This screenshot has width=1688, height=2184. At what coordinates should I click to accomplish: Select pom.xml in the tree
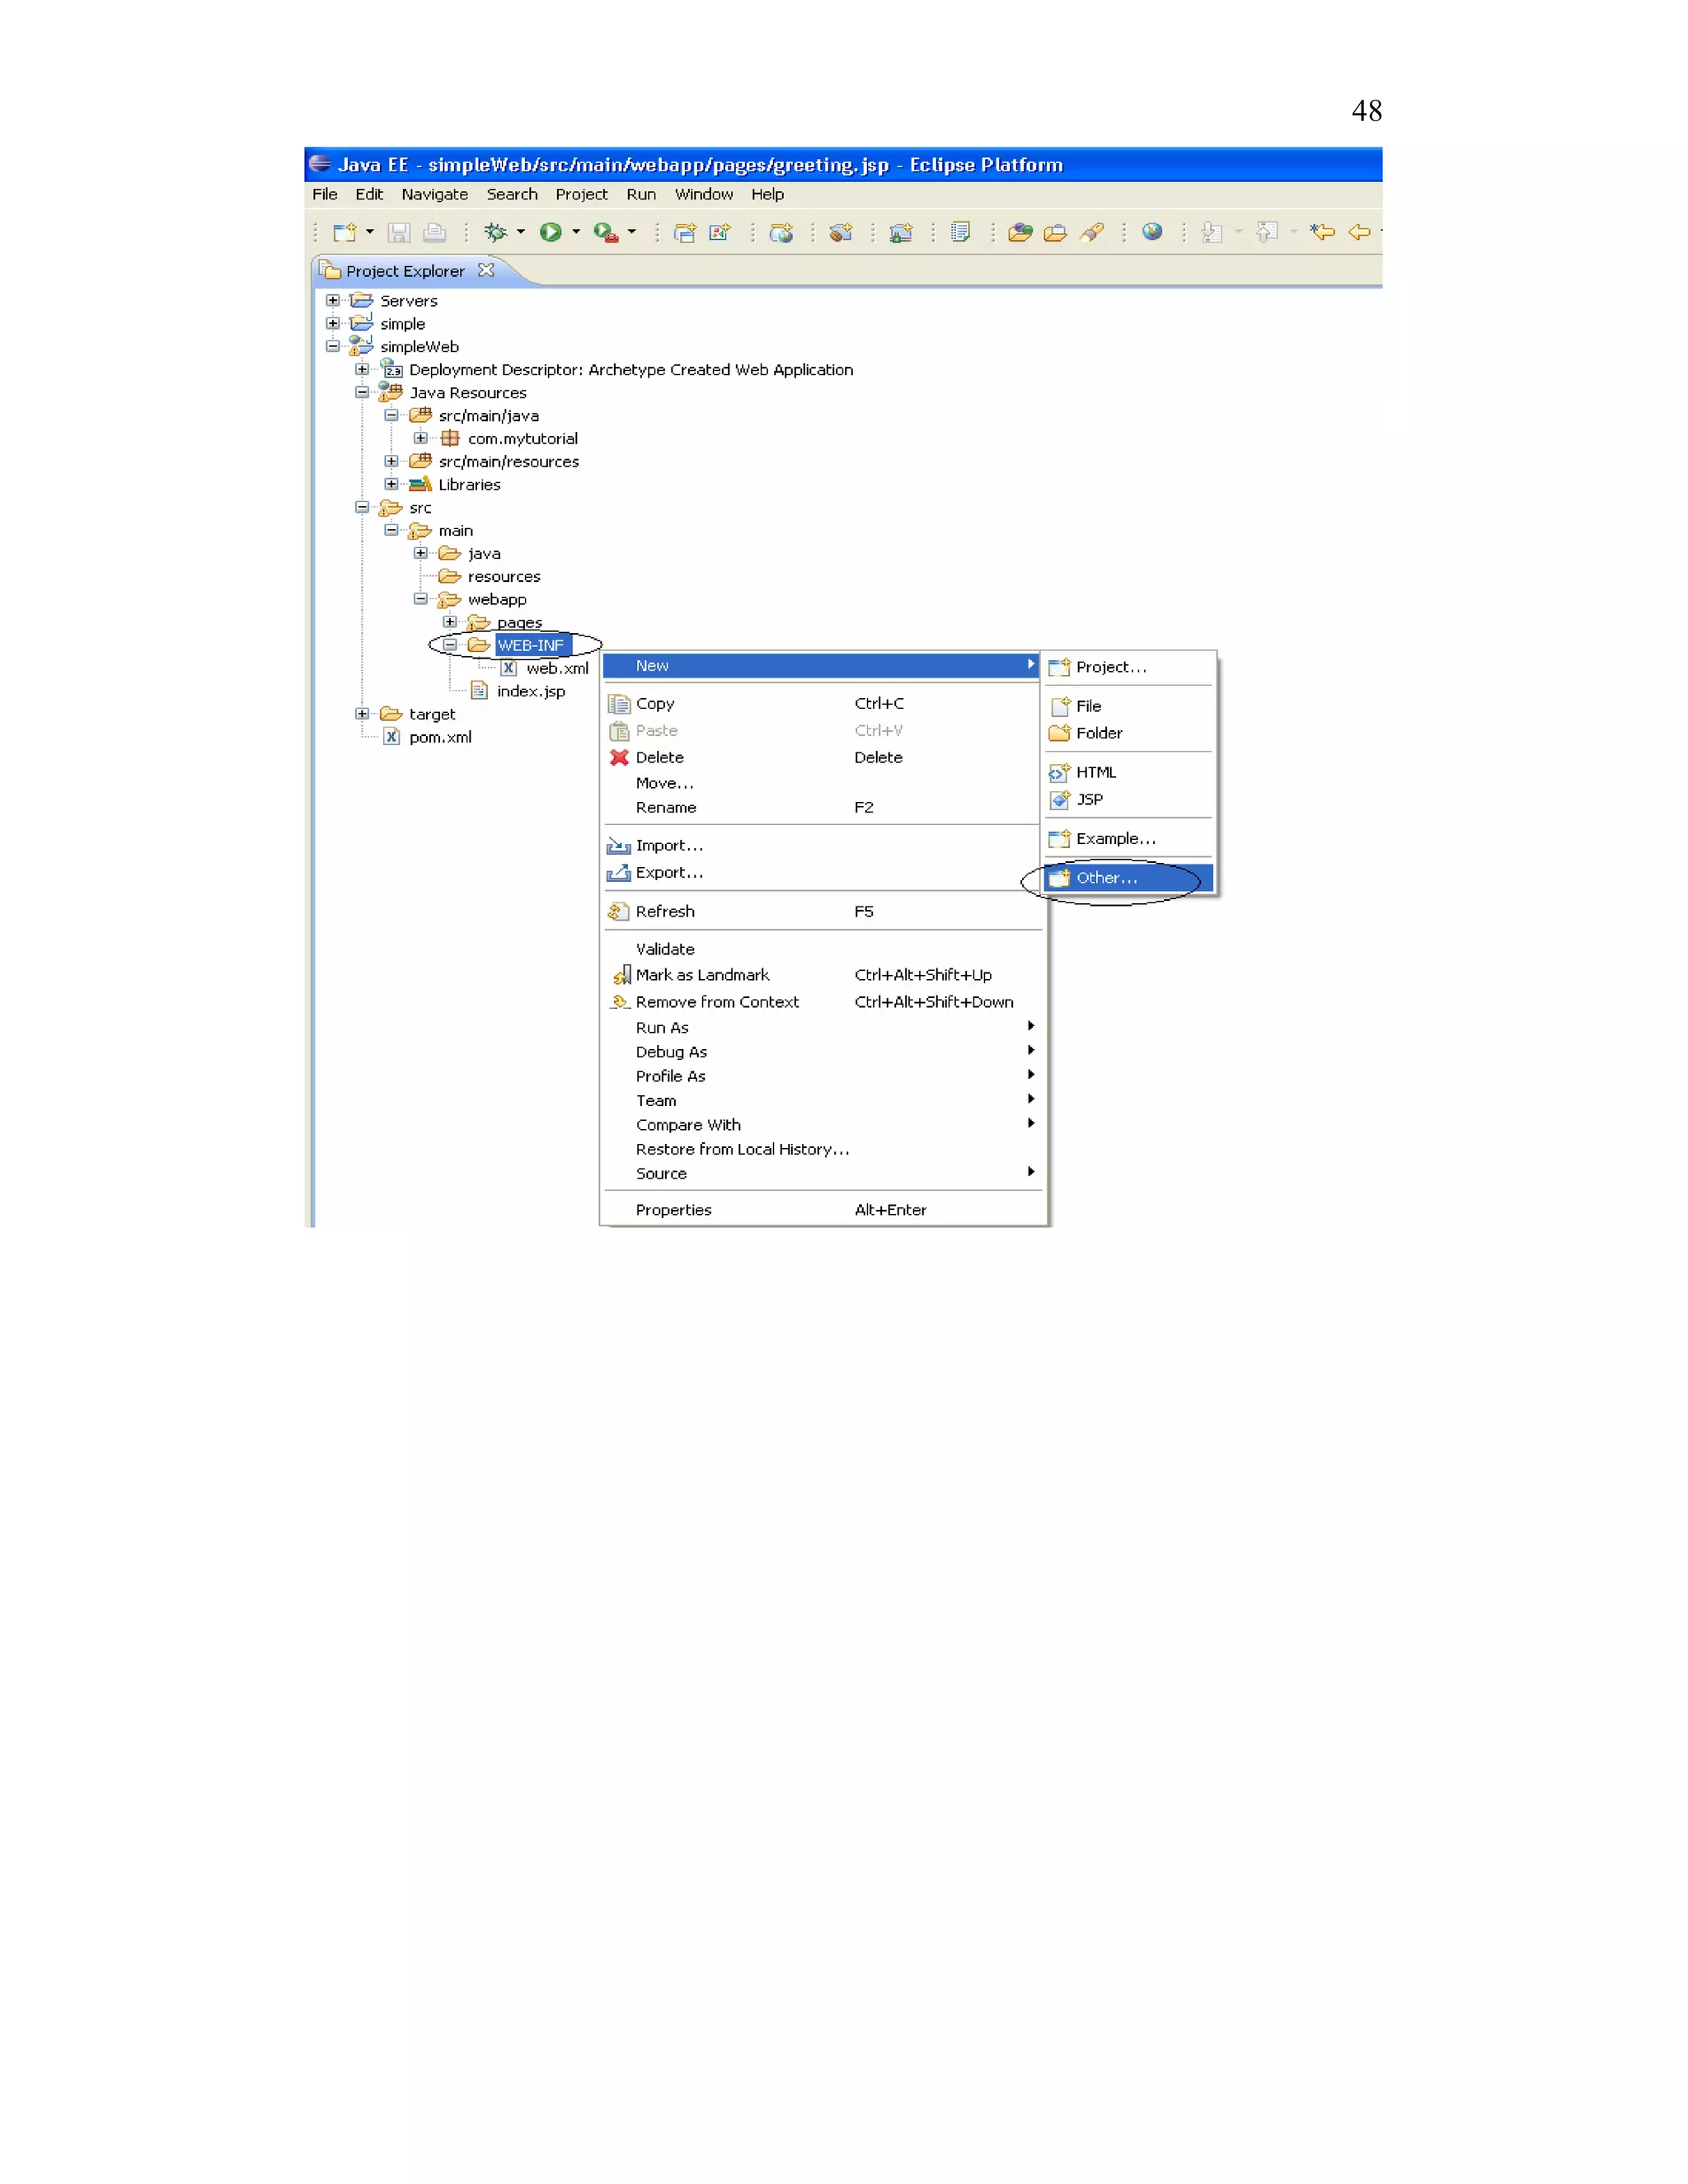440,737
